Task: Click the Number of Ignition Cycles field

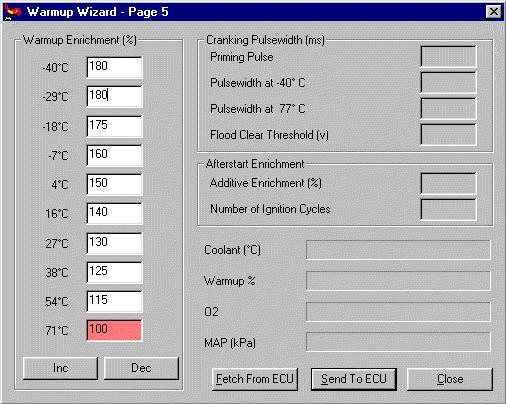Action: [x=448, y=209]
